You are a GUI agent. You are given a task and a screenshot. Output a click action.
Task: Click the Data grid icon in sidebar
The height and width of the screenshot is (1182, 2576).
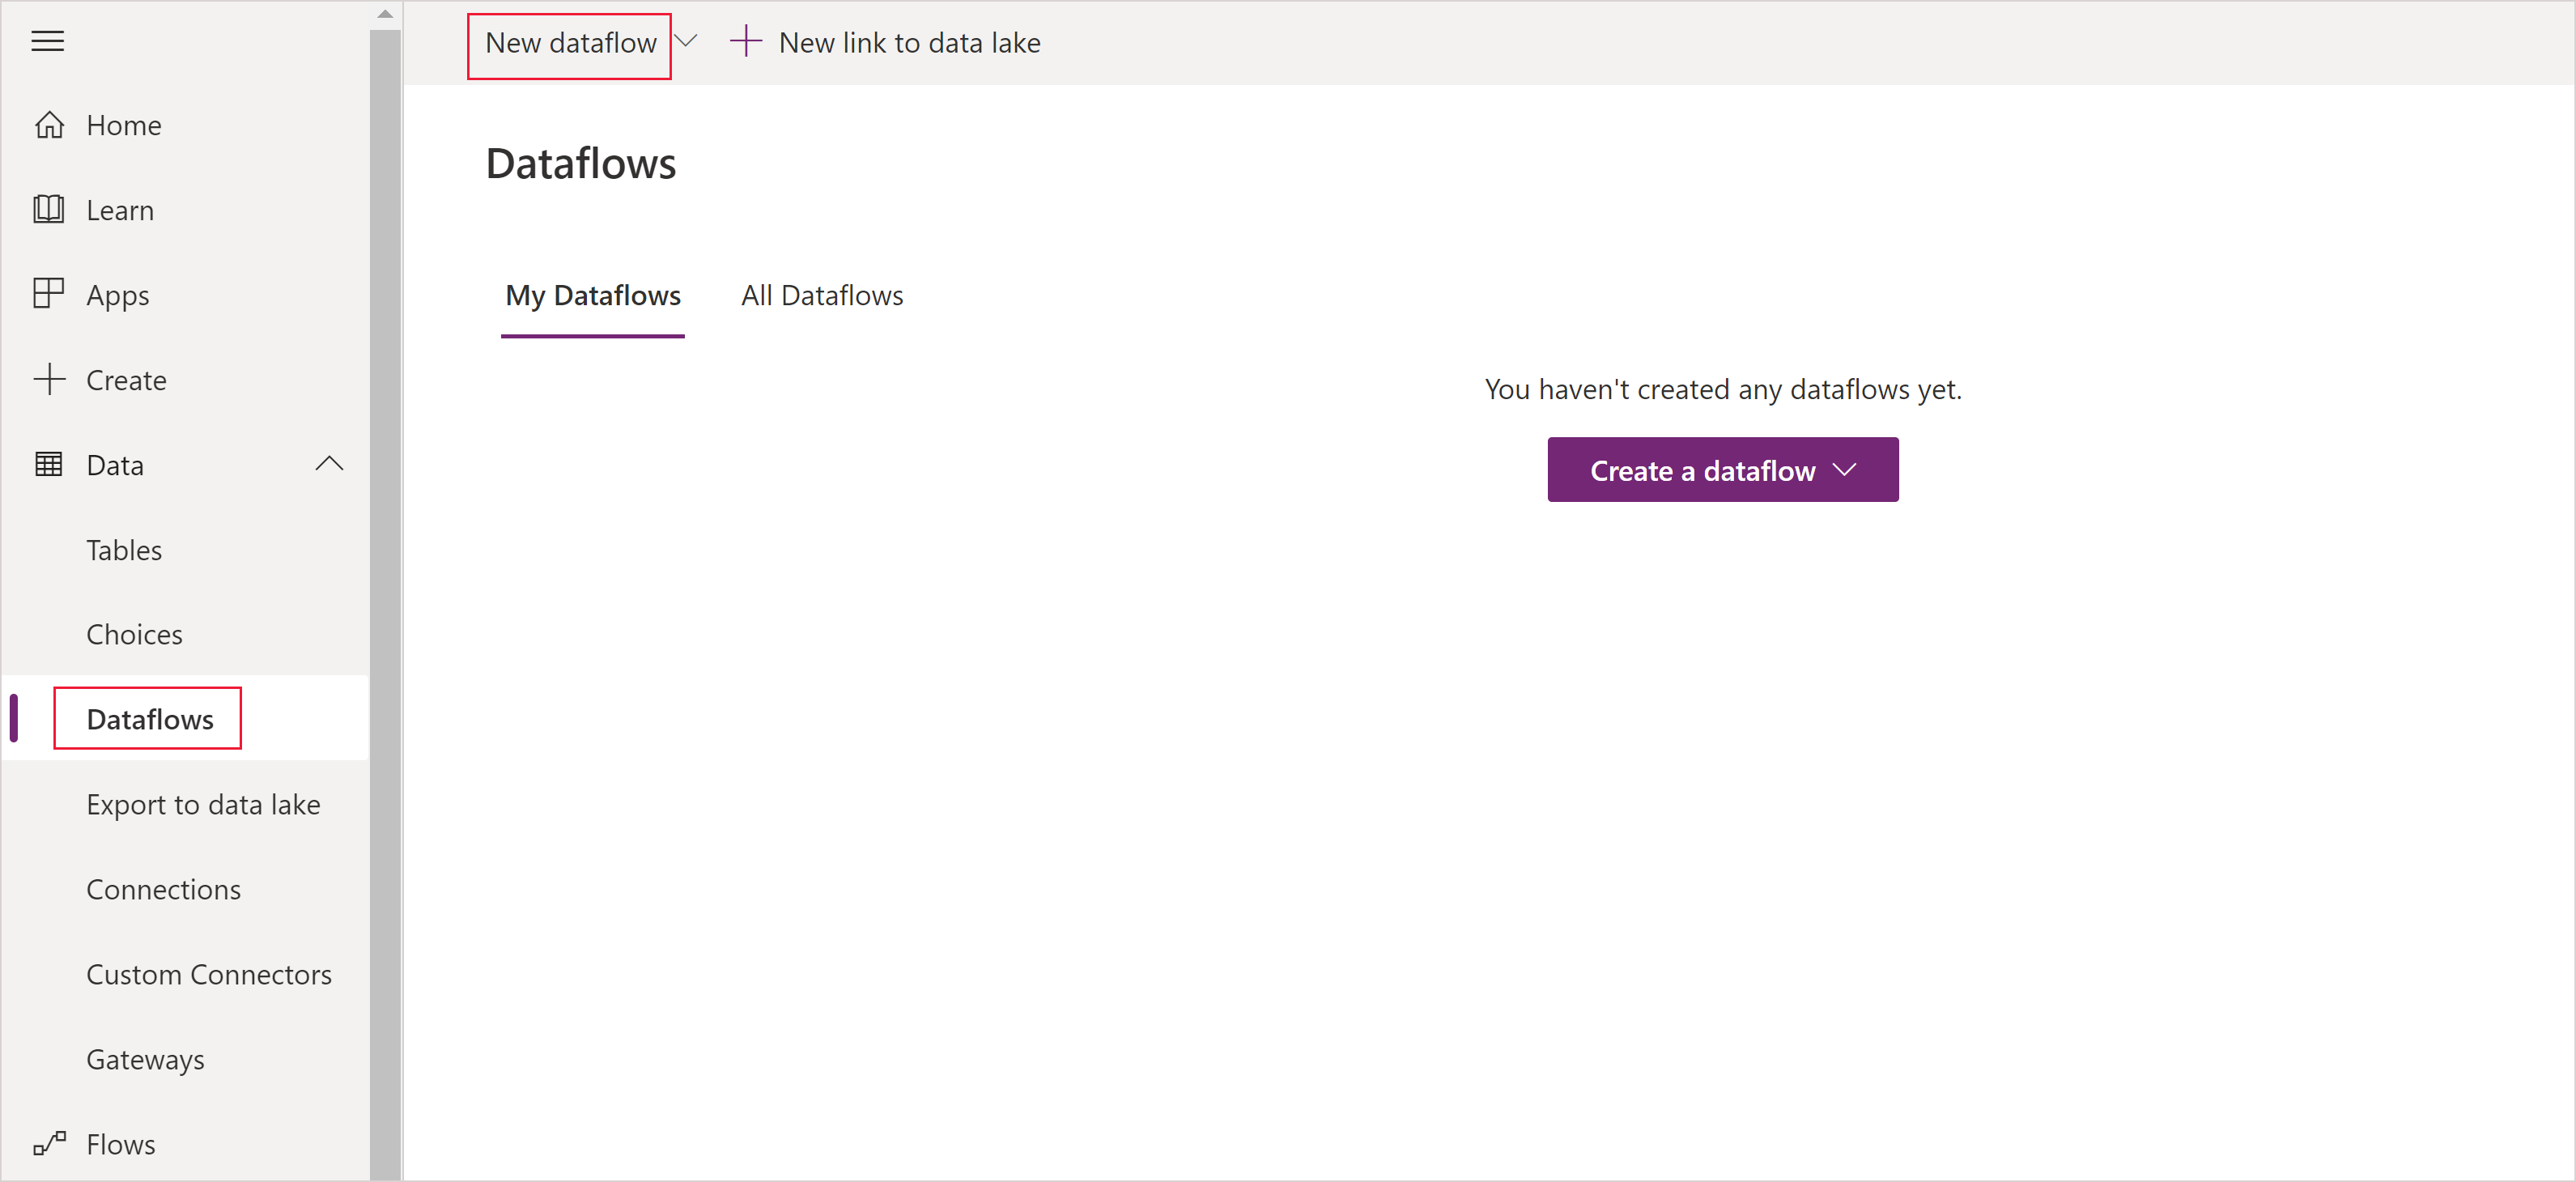tap(48, 464)
